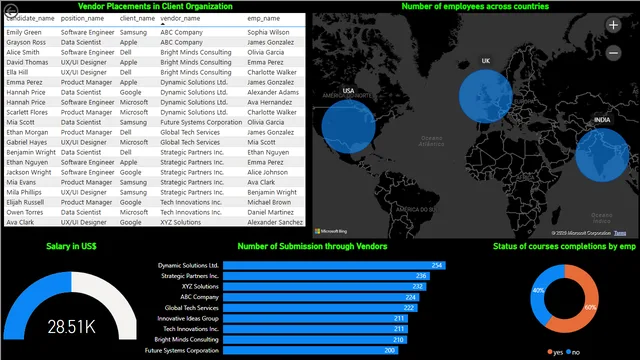Click candidate Ella Hill cell
The width and height of the screenshot is (640, 360).
[17, 72]
